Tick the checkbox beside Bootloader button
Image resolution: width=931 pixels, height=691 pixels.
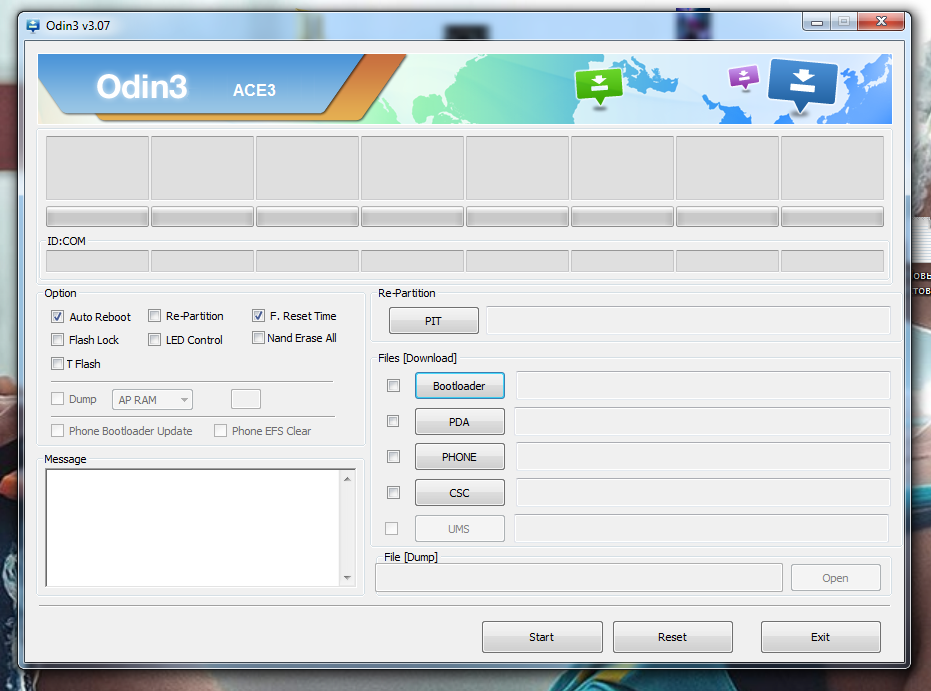coord(393,385)
